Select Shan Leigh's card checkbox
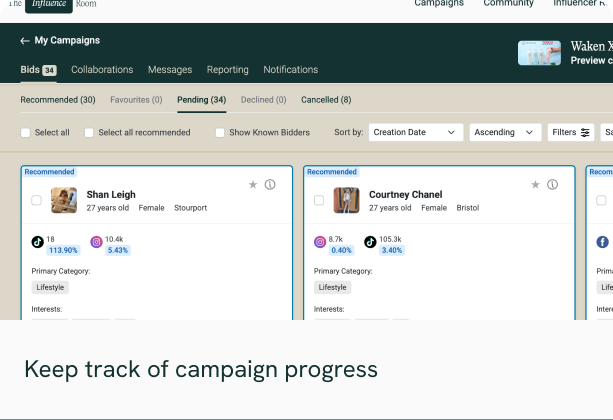The image size is (613, 420). [x=37, y=200]
